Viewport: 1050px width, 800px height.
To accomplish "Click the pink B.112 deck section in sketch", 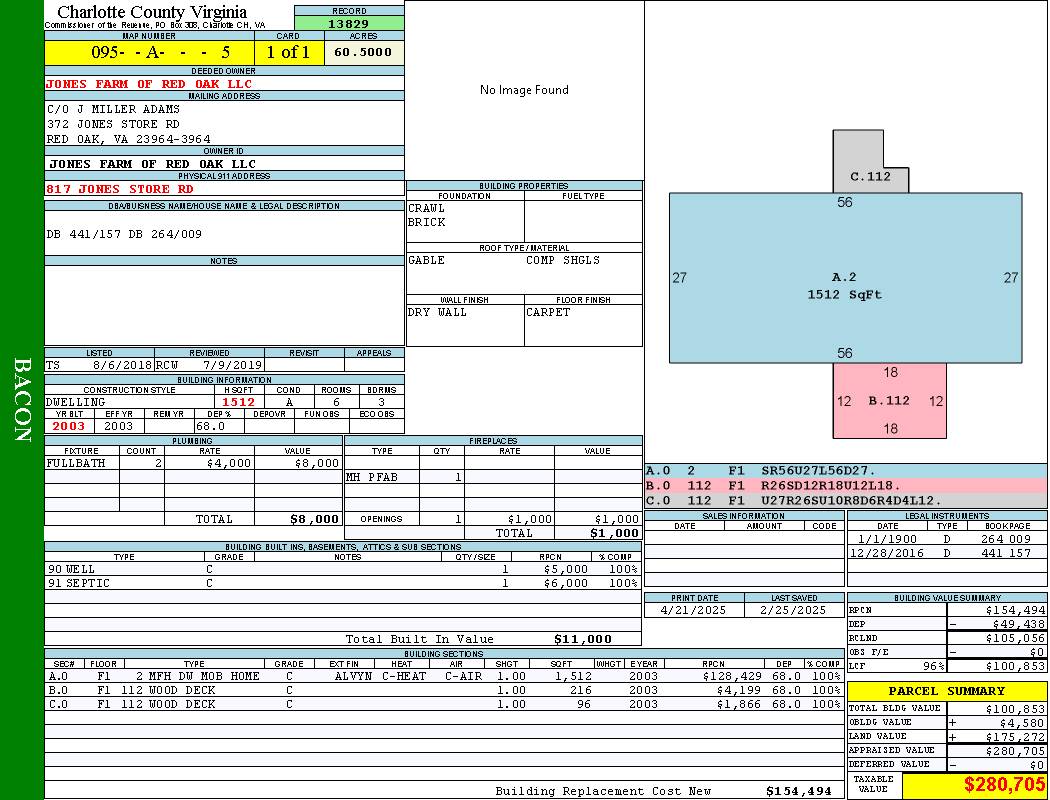I will [889, 400].
